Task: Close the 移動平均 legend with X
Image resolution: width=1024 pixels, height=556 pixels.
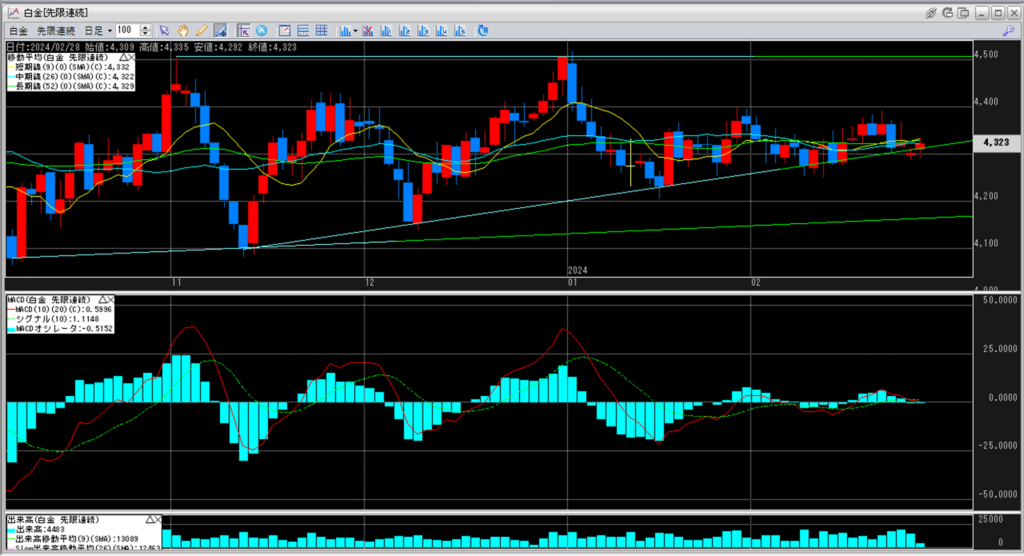Action: coord(131,57)
